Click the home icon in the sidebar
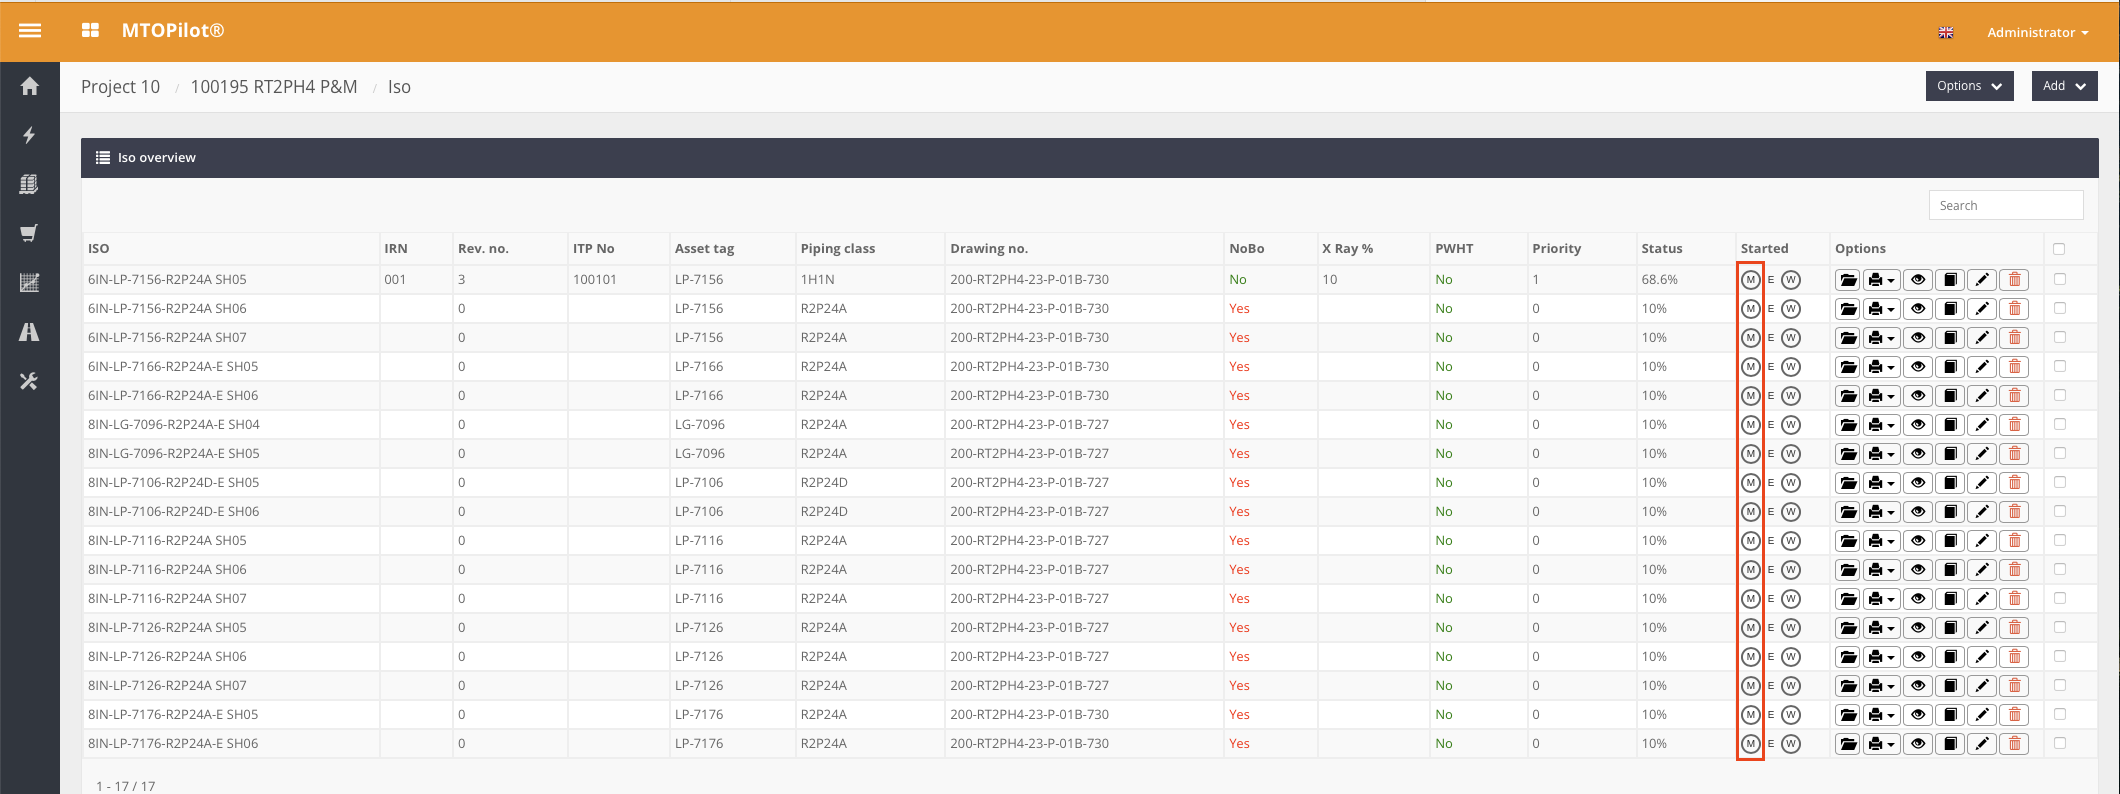This screenshot has width=2120, height=794. coord(30,87)
